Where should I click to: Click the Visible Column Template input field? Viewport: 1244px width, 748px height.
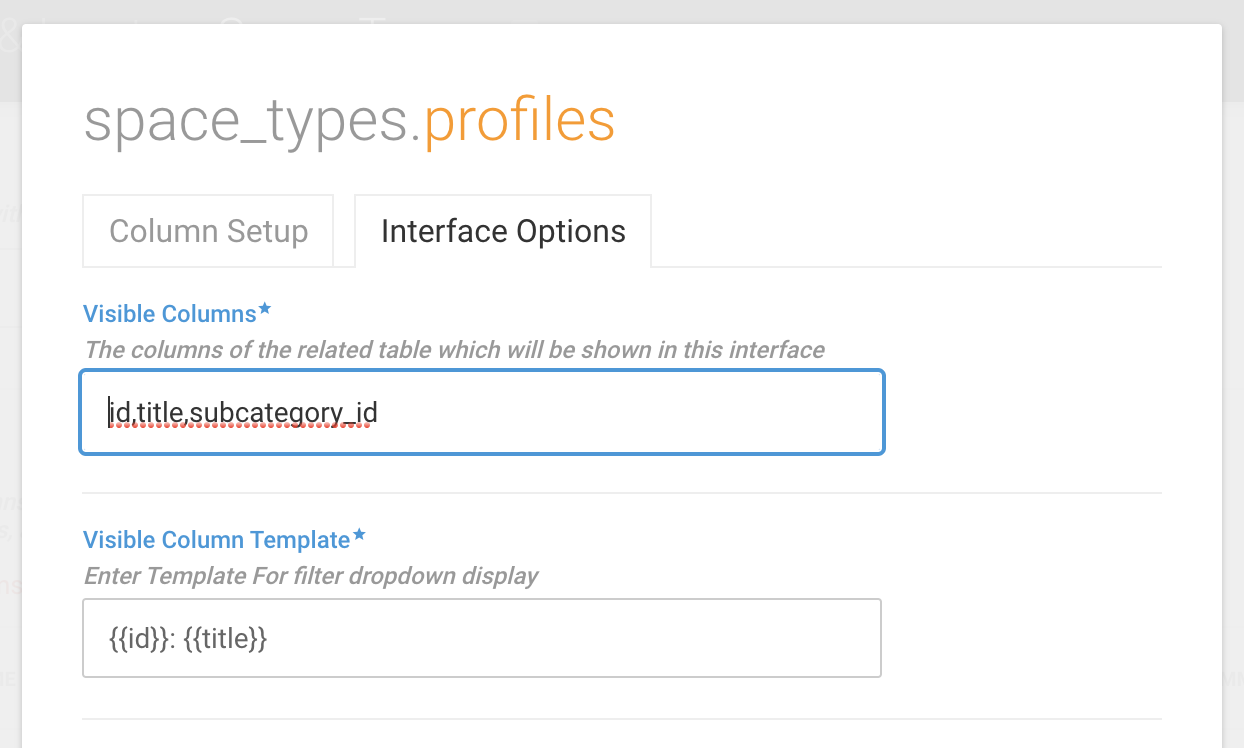tap(482, 638)
